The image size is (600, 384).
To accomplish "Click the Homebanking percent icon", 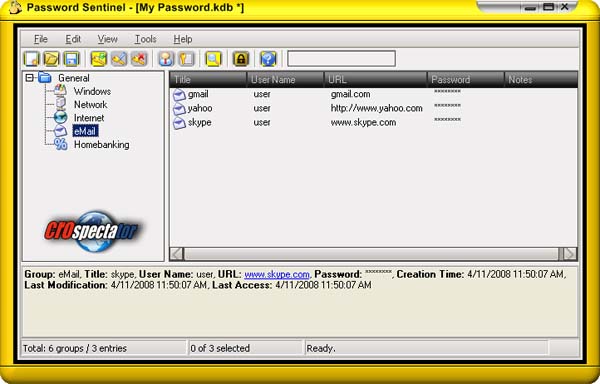I will click(60, 144).
